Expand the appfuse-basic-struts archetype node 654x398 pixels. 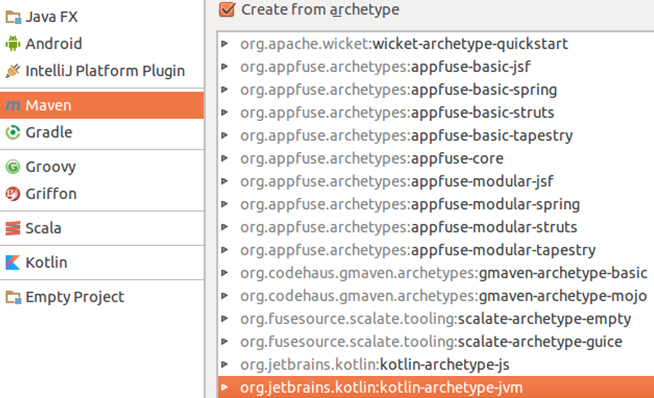(224, 113)
